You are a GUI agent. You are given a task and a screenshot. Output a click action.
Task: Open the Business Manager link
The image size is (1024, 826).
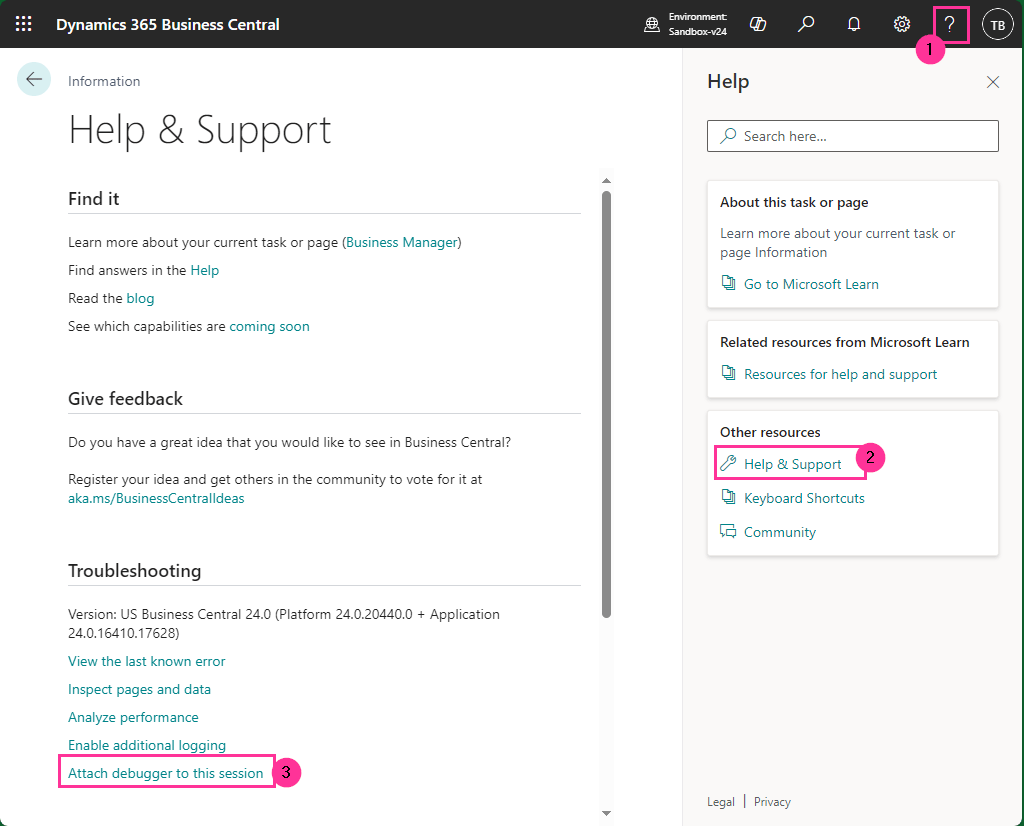pos(401,241)
